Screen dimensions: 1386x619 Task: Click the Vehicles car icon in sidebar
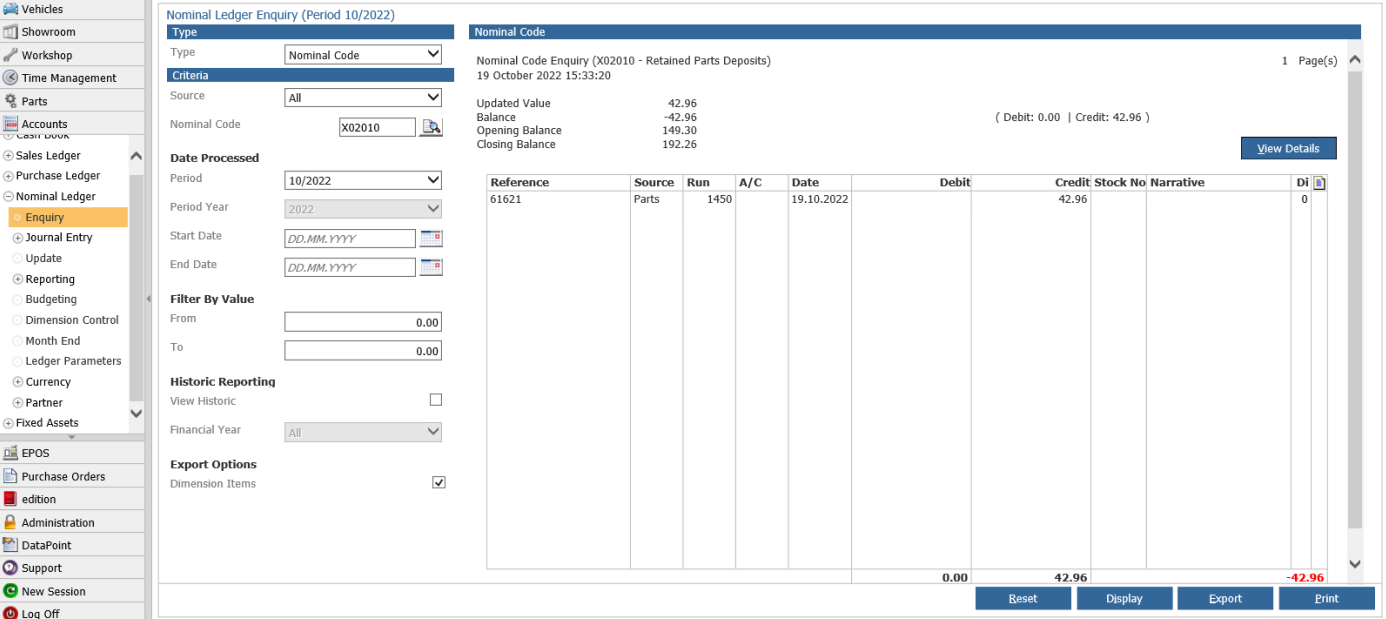10,9
